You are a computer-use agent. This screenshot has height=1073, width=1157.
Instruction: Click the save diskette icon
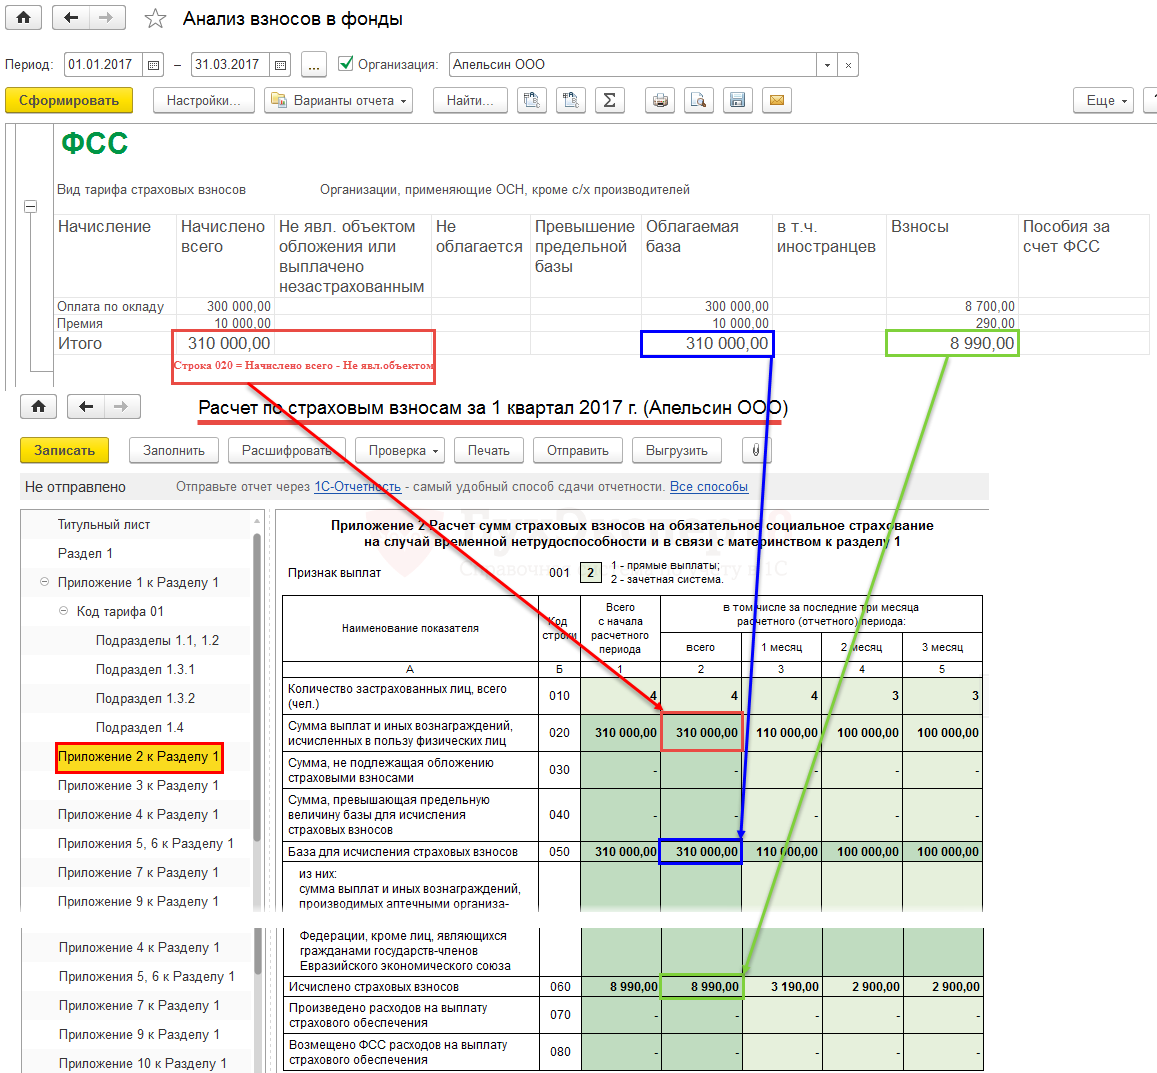tap(737, 100)
